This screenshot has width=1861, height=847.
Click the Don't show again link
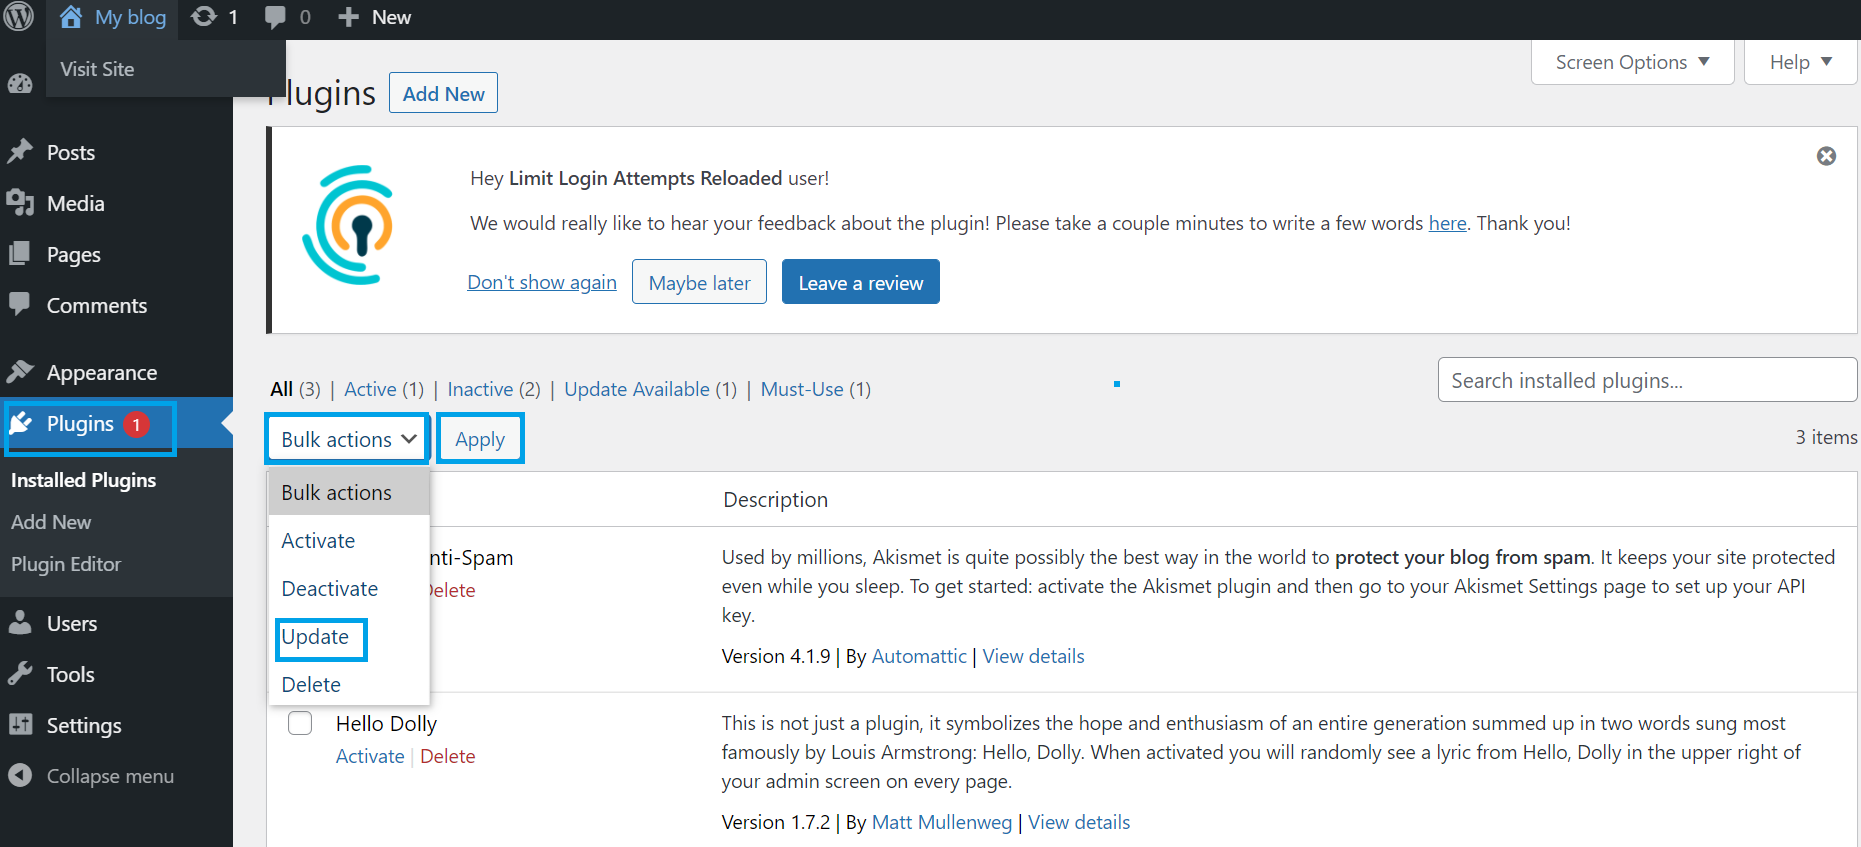[542, 282]
